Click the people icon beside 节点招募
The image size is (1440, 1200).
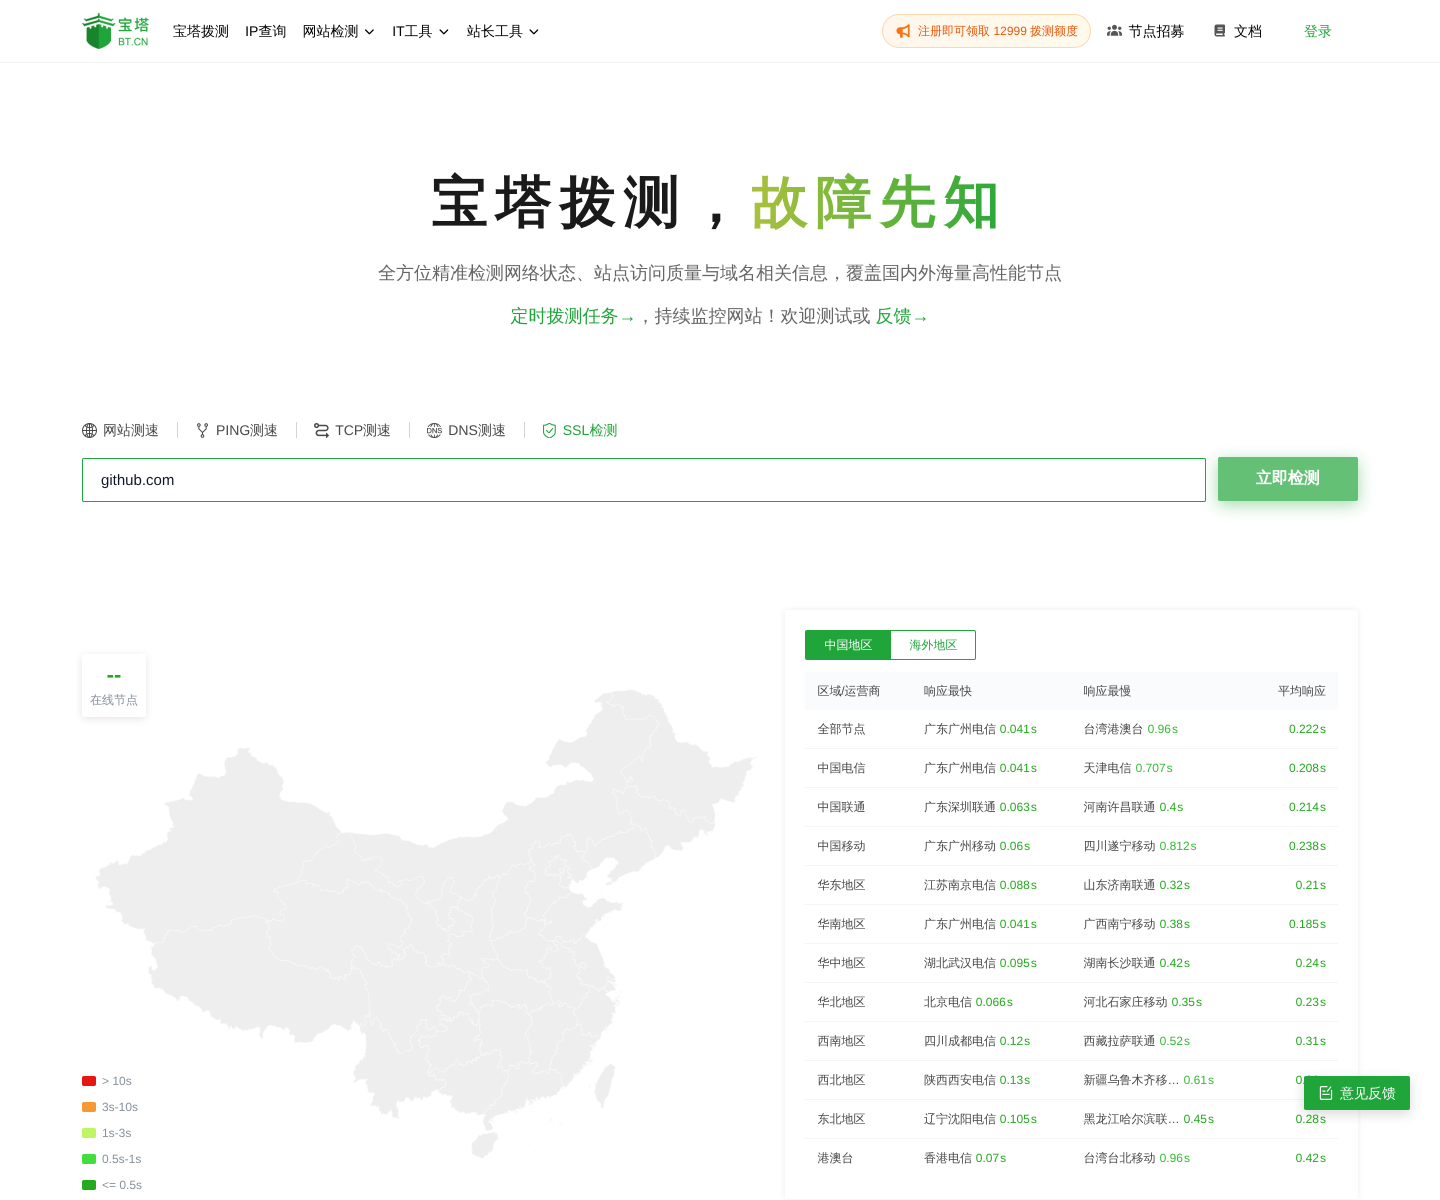pos(1114,31)
